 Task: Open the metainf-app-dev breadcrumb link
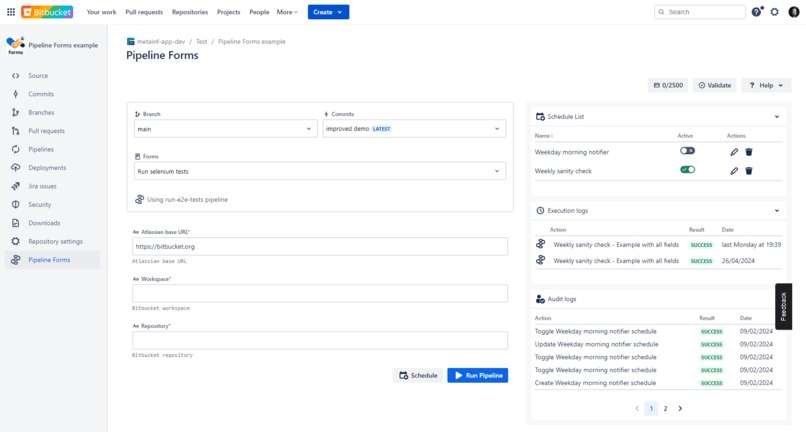click(161, 42)
